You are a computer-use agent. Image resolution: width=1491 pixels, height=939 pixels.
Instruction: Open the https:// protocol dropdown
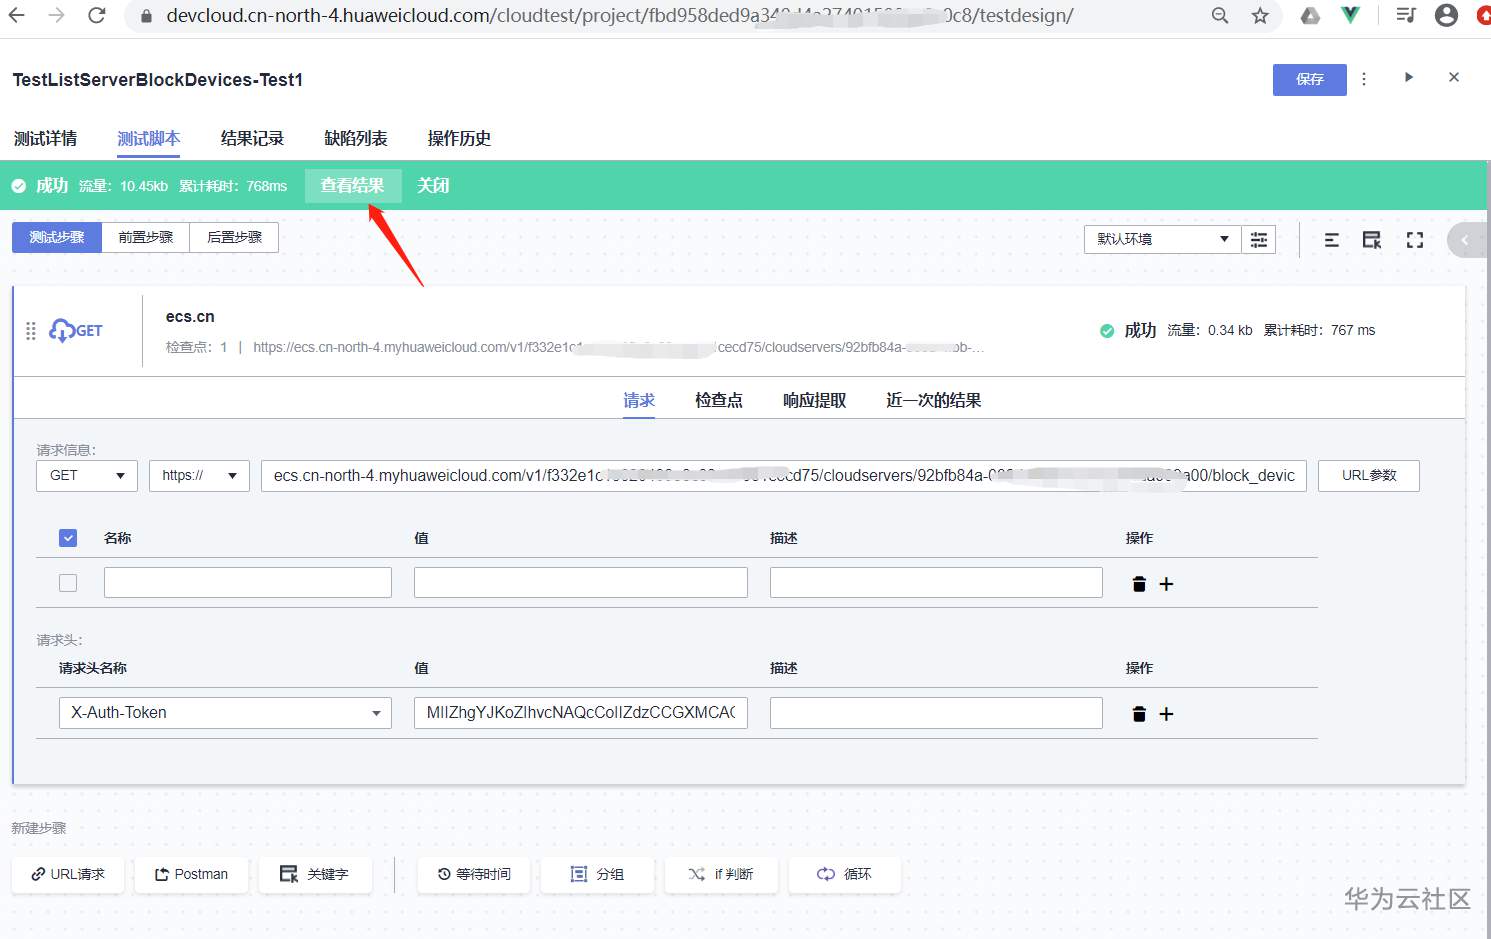coord(199,476)
